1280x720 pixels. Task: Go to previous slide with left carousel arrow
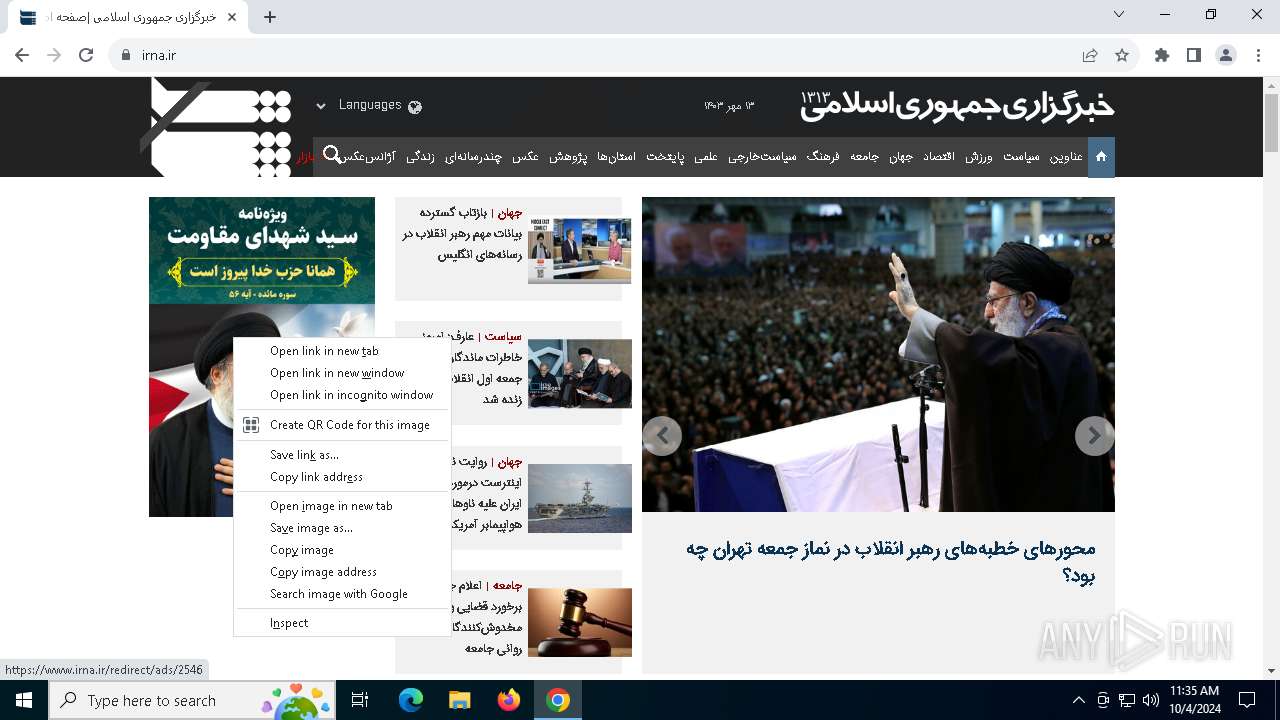[x=662, y=436]
